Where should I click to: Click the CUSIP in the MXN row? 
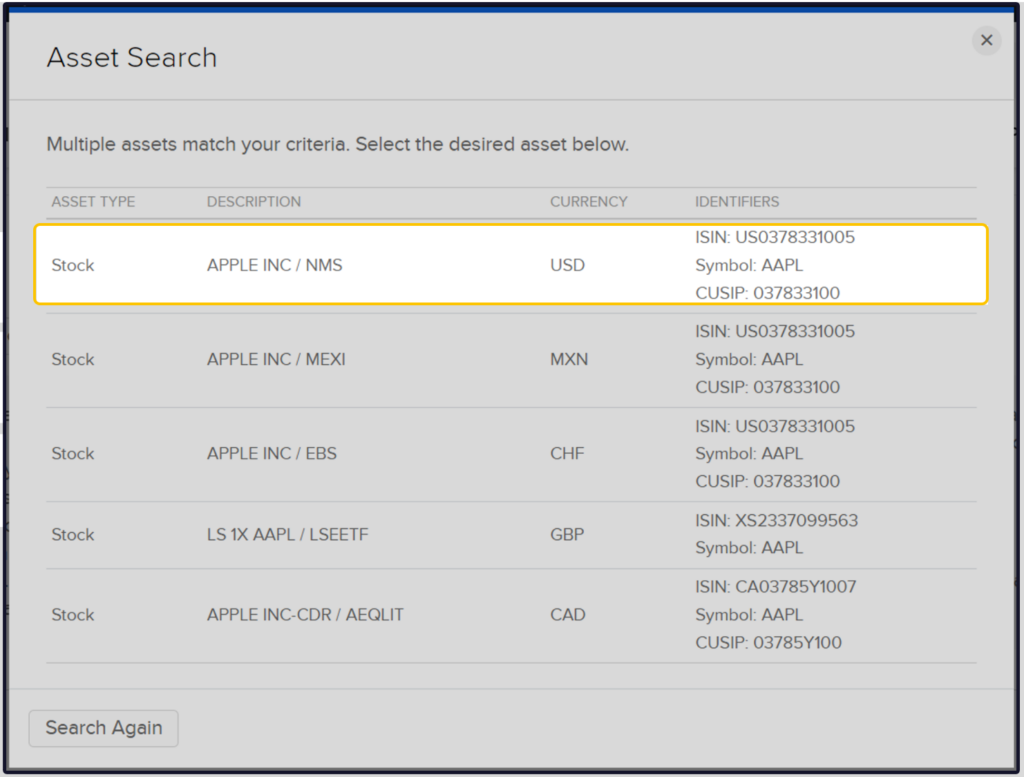coord(767,387)
